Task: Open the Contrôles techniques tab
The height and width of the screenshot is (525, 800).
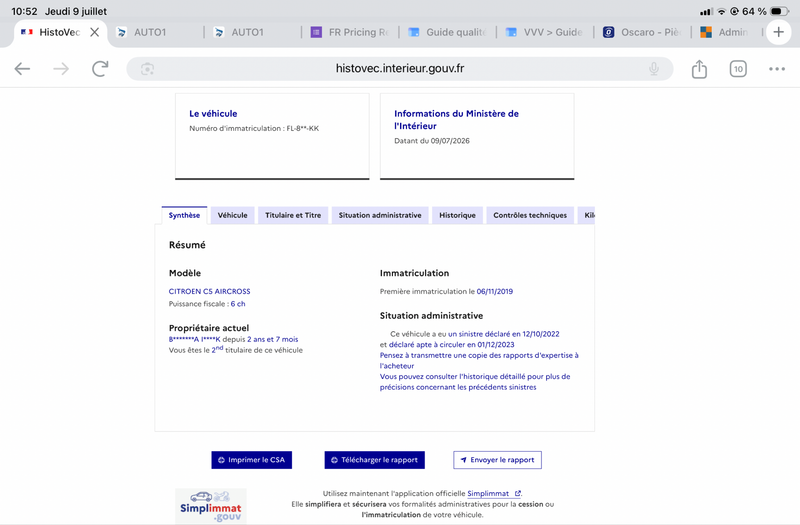Action: pos(530,215)
